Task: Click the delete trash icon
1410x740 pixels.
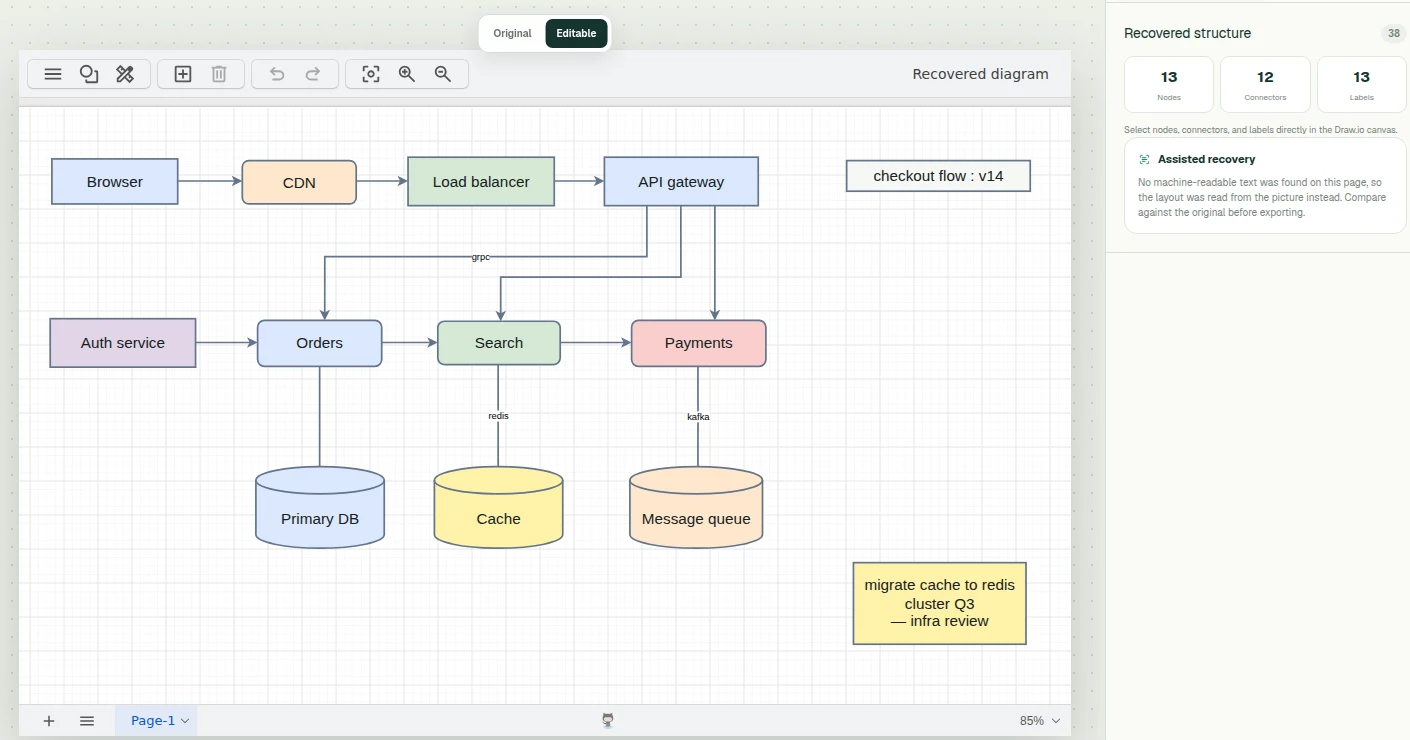Action: (219, 74)
